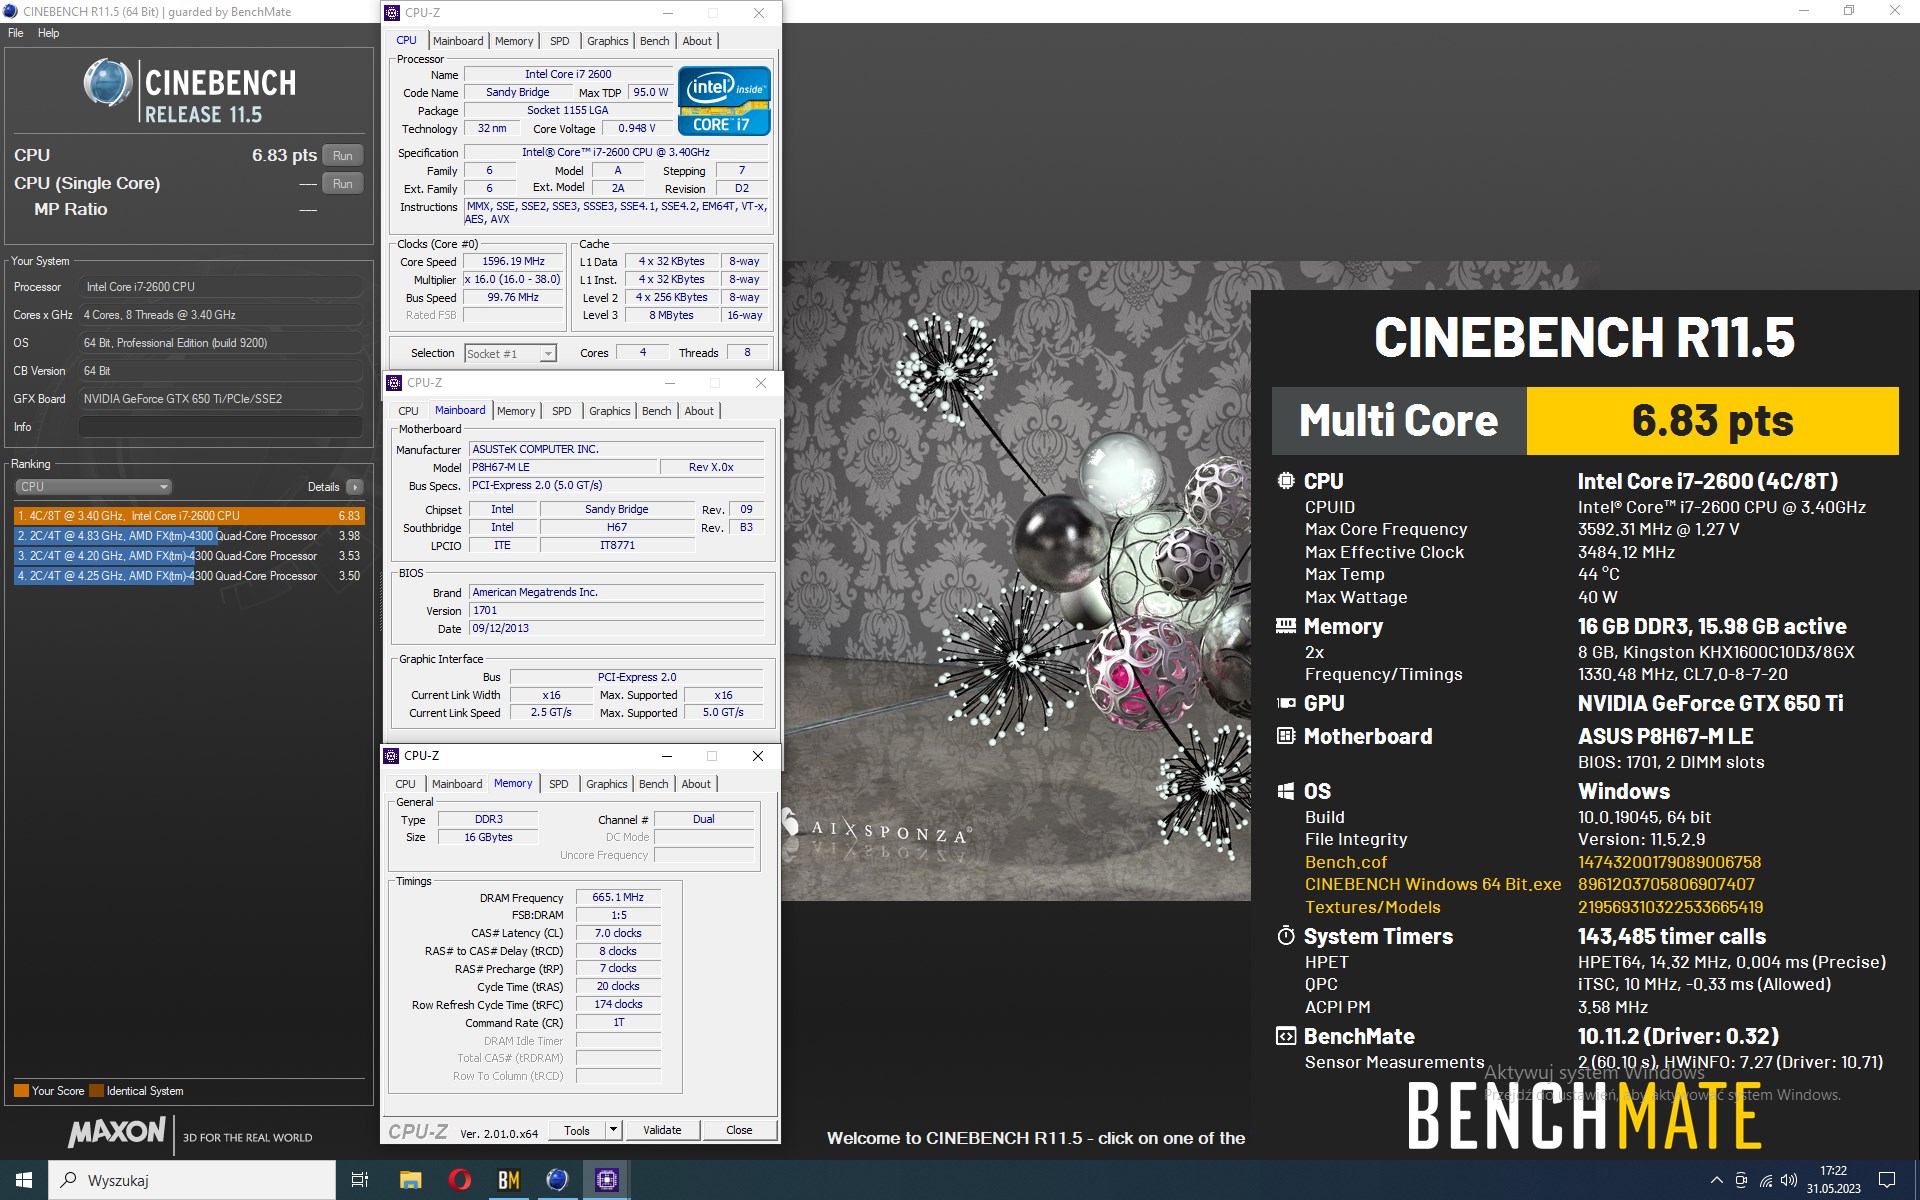Launch Opera browser from the taskbar

[459, 1180]
